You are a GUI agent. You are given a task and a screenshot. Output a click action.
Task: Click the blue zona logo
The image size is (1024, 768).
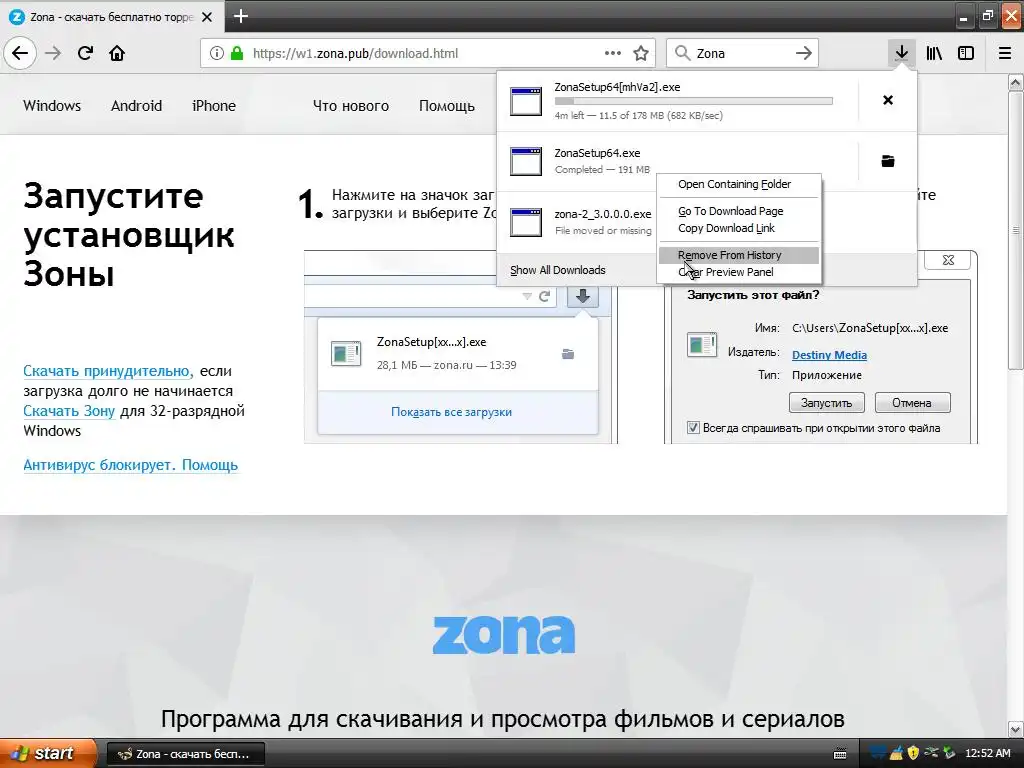point(504,633)
